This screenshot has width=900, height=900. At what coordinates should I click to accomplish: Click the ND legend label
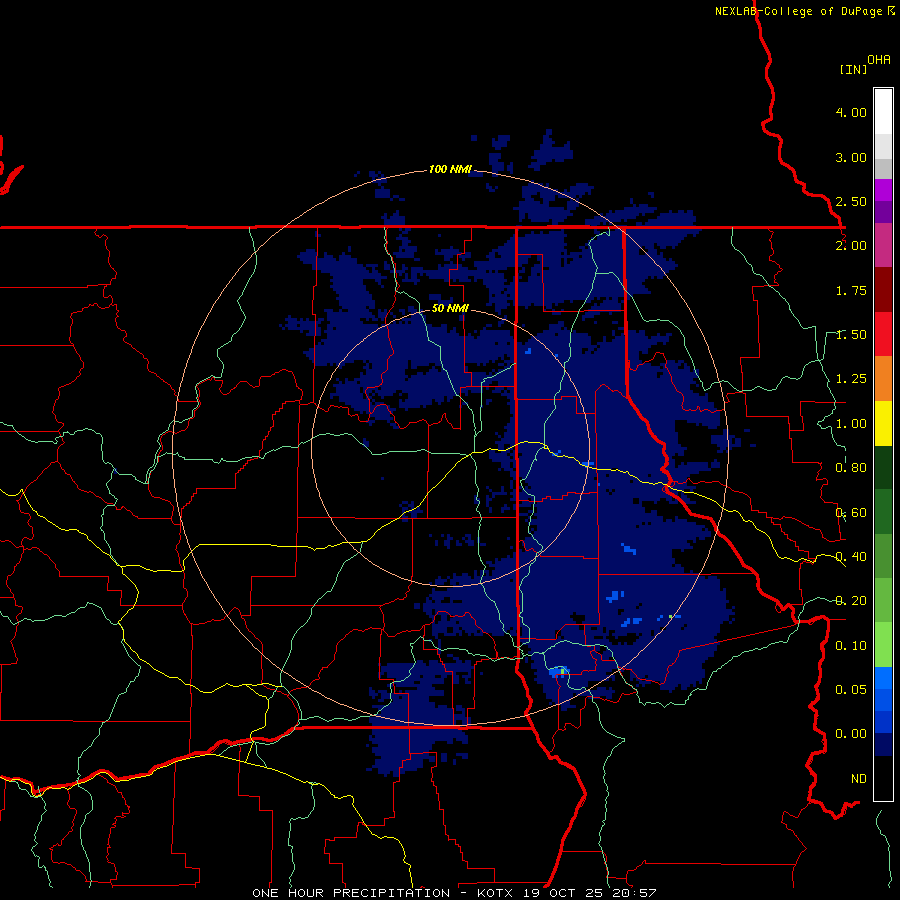click(859, 779)
